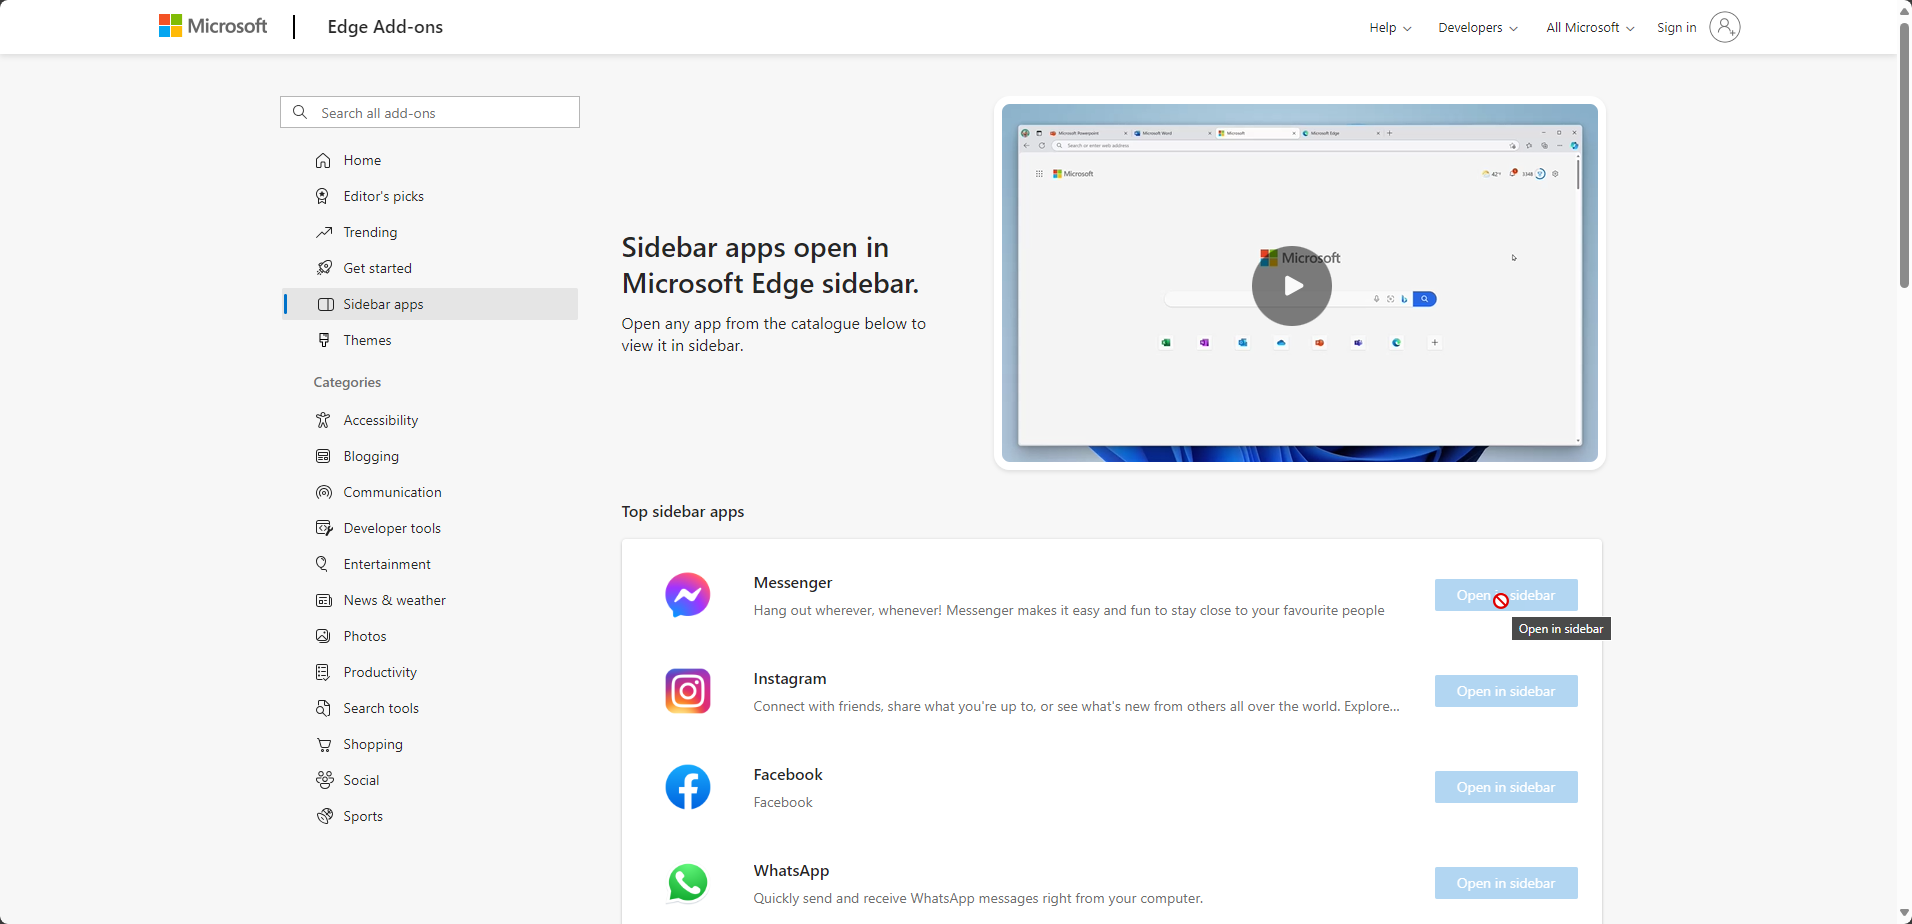
Task: Click the Sidebar apps panel icon
Action: [325, 304]
